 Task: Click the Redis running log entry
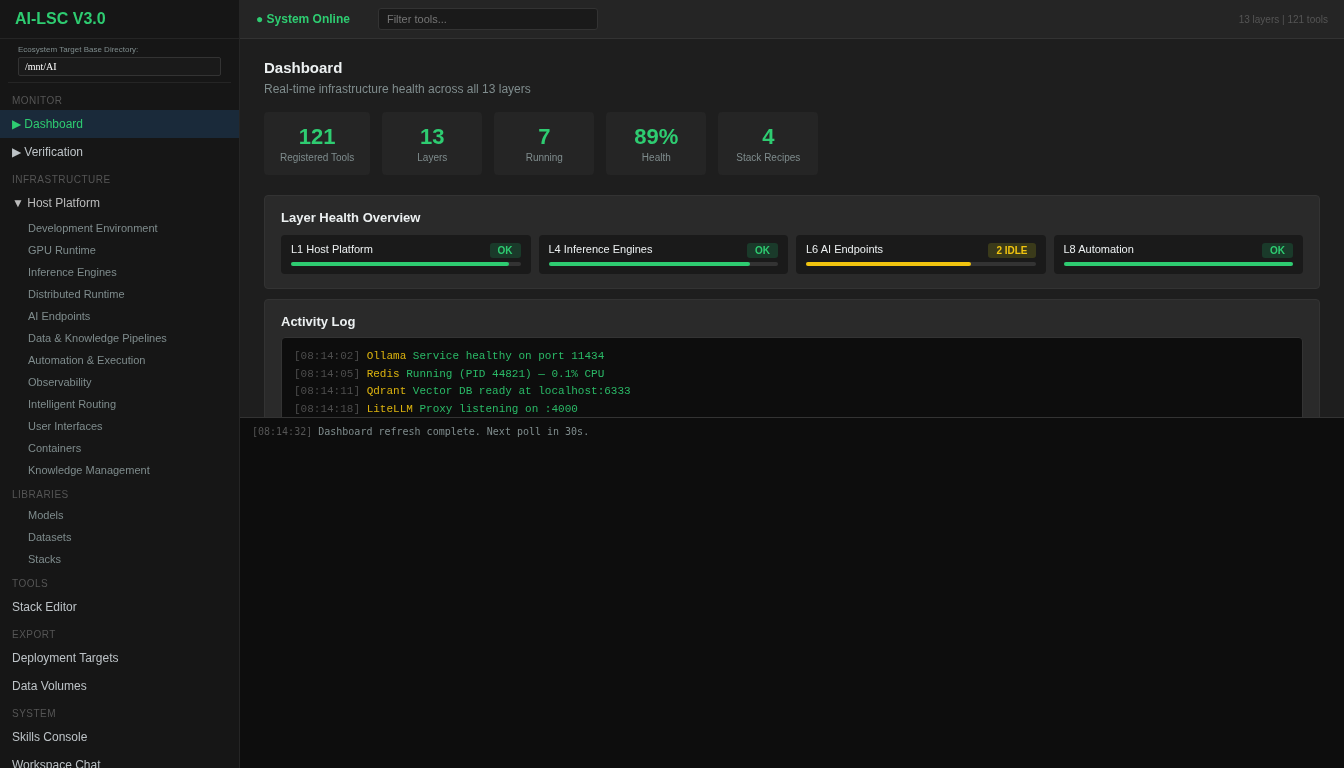click(x=449, y=374)
